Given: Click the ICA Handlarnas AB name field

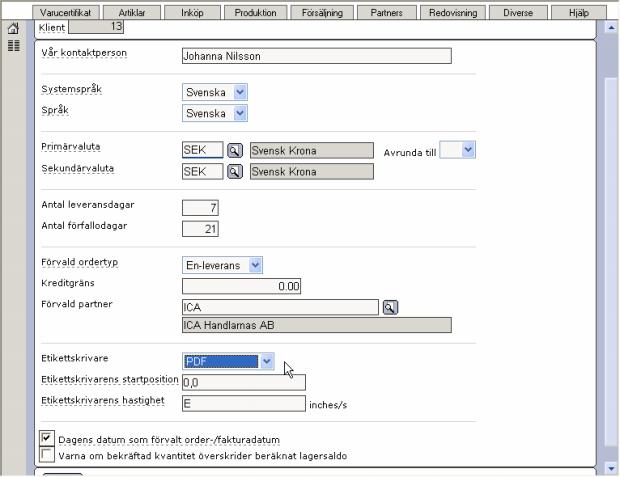Looking at the screenshot, I should (317, 325).
